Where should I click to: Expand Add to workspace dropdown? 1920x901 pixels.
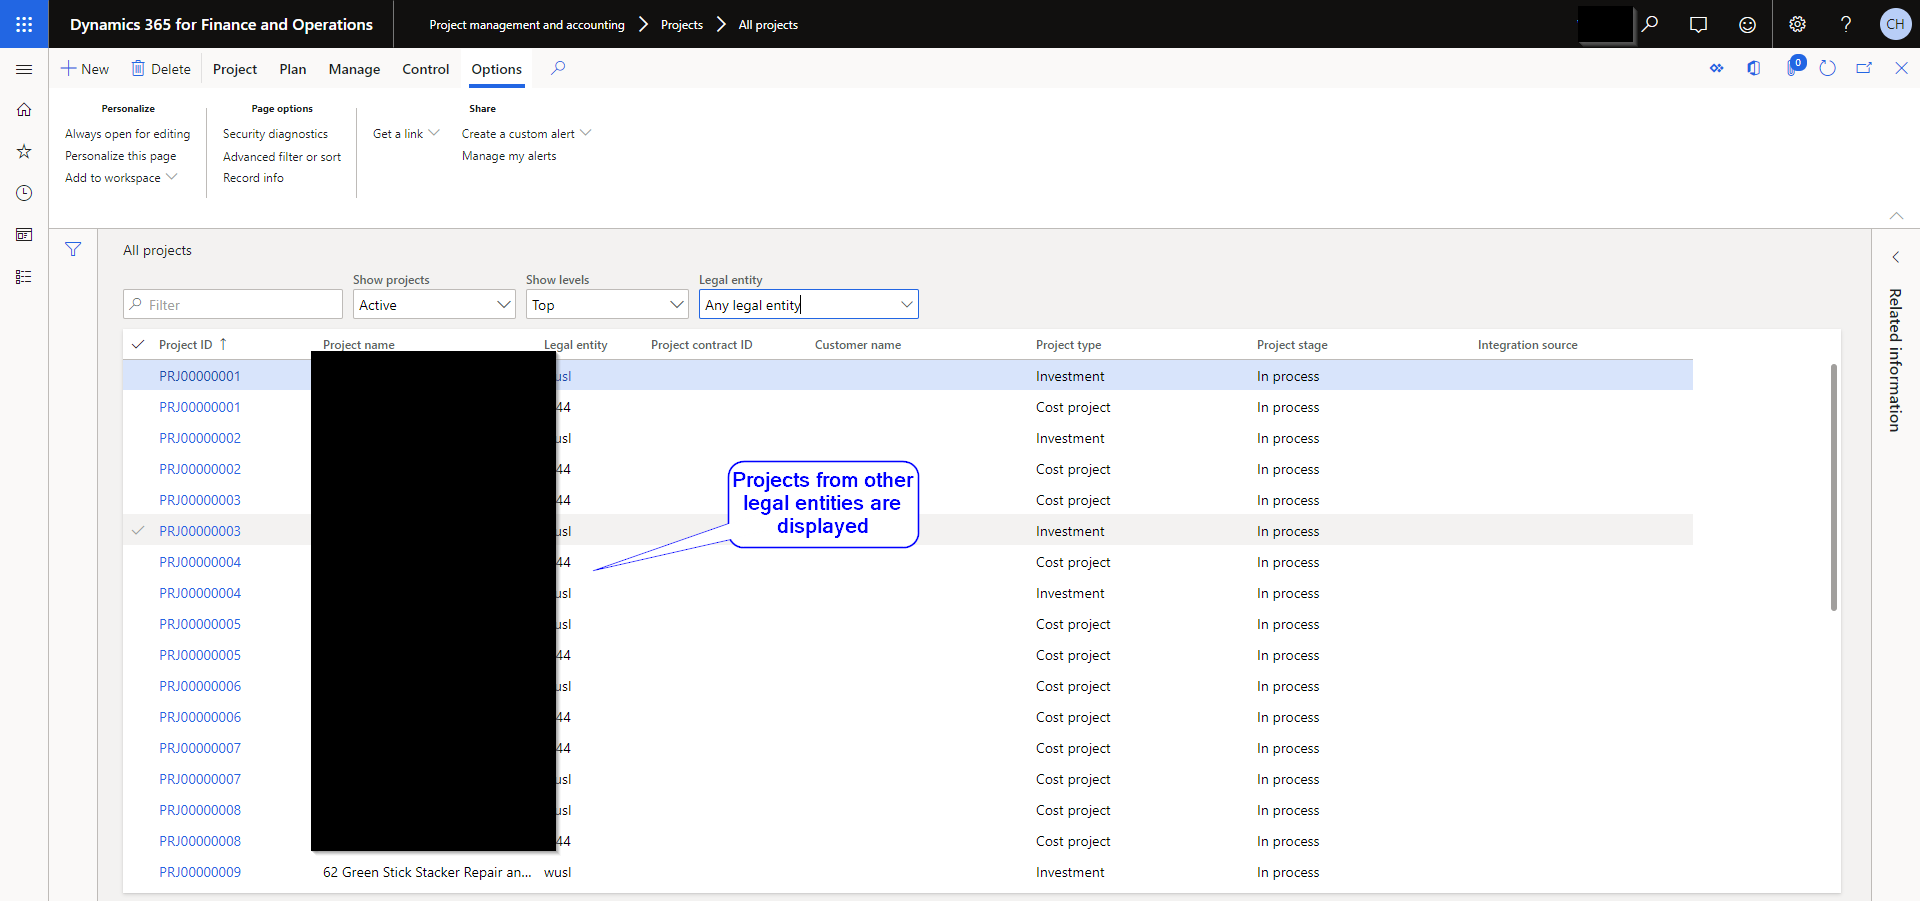tap(121, 178)
